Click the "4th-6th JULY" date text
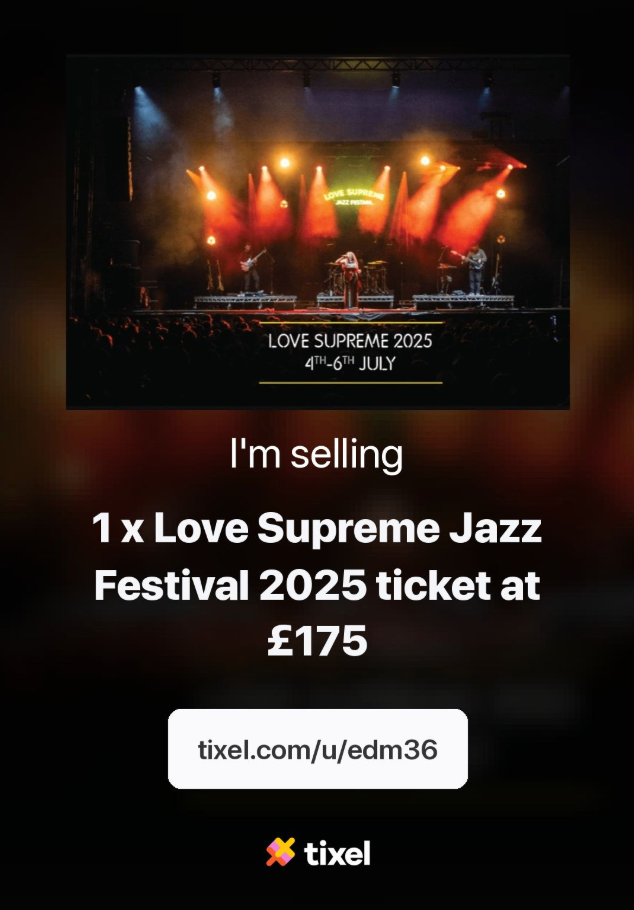634x910 pixels. (x=350, y=363)
